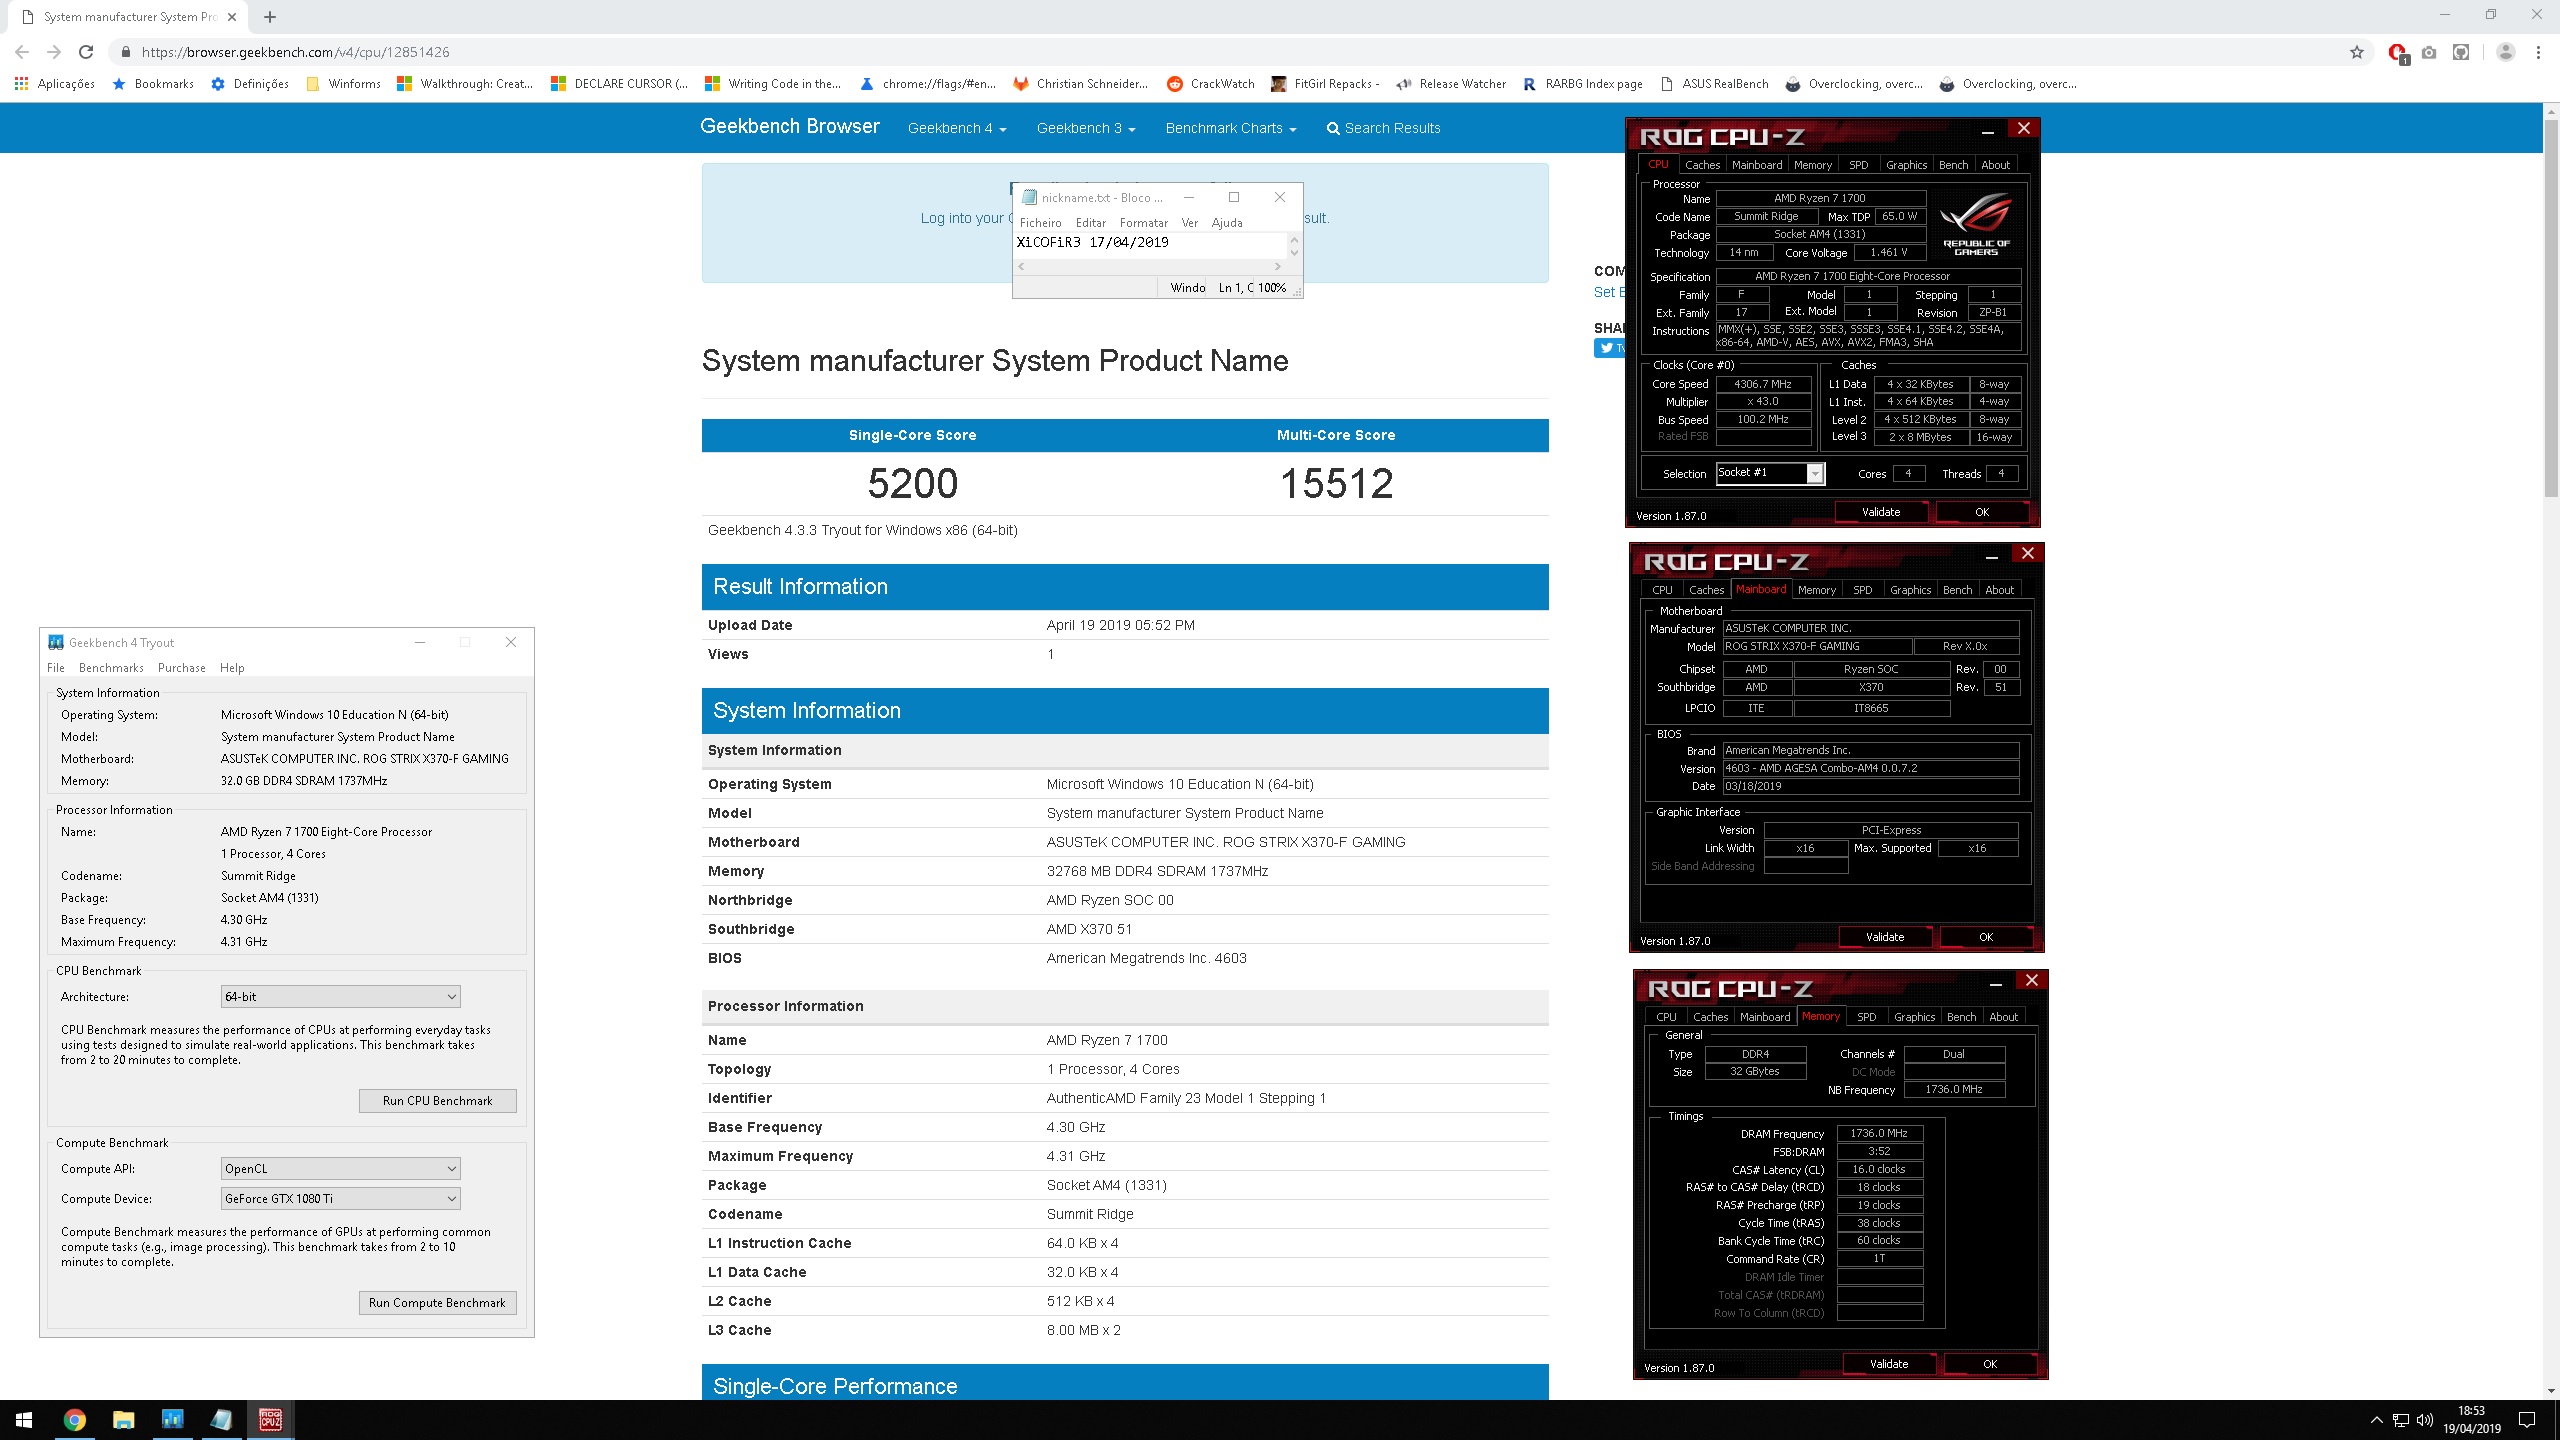Open Notepad Ficheiro menu
The image size is (2560, 1440).
coord(1040,223)
